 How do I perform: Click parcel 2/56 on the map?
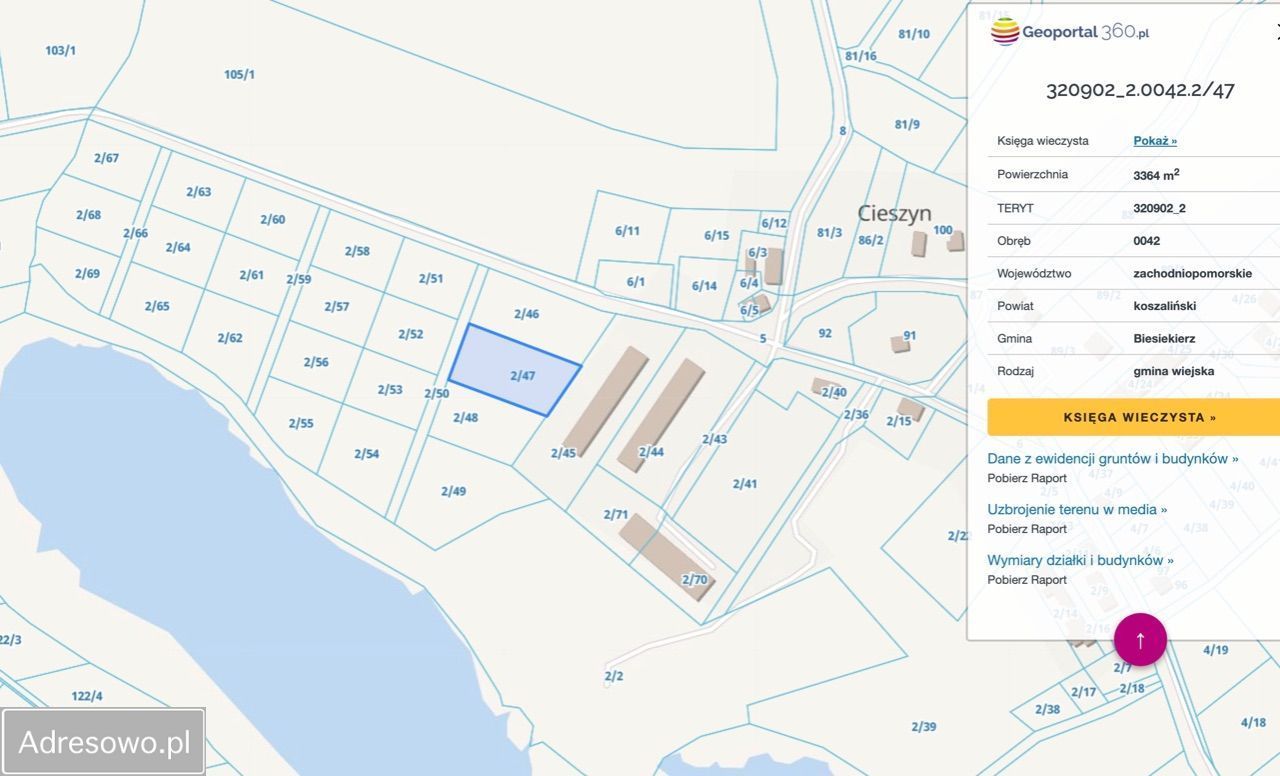316,363
